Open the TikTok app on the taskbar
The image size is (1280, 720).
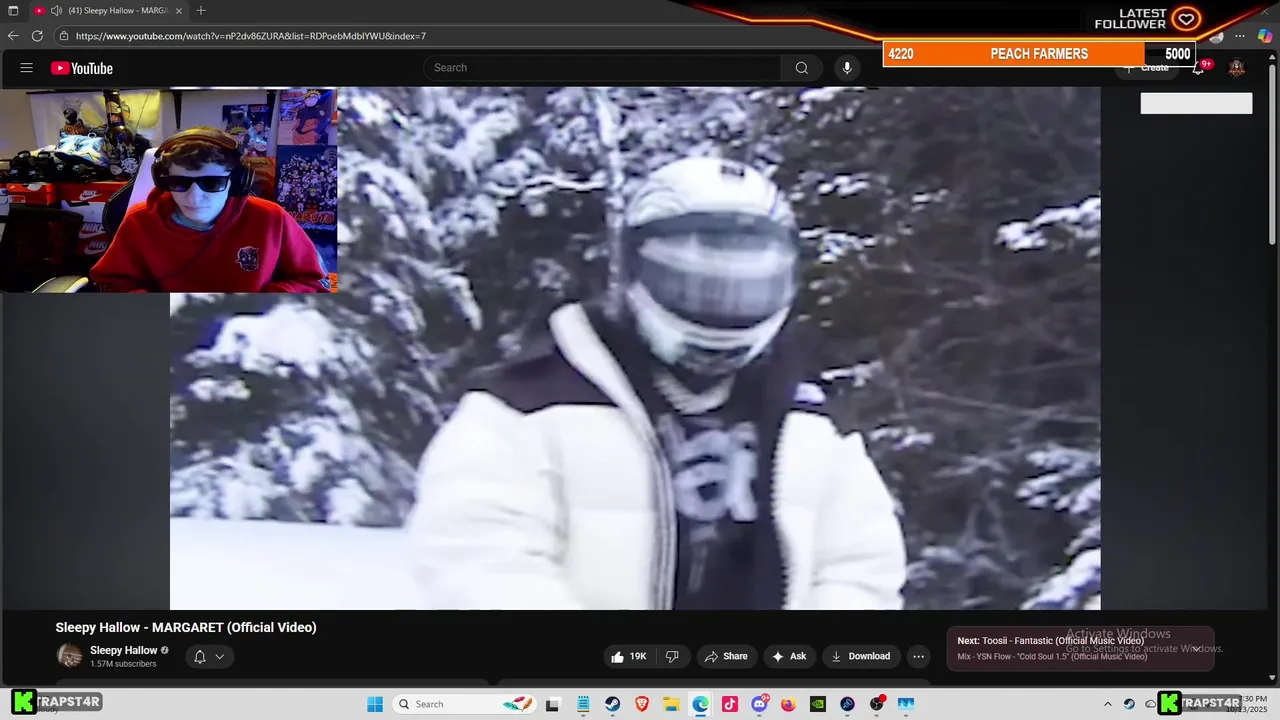(730, 704)
